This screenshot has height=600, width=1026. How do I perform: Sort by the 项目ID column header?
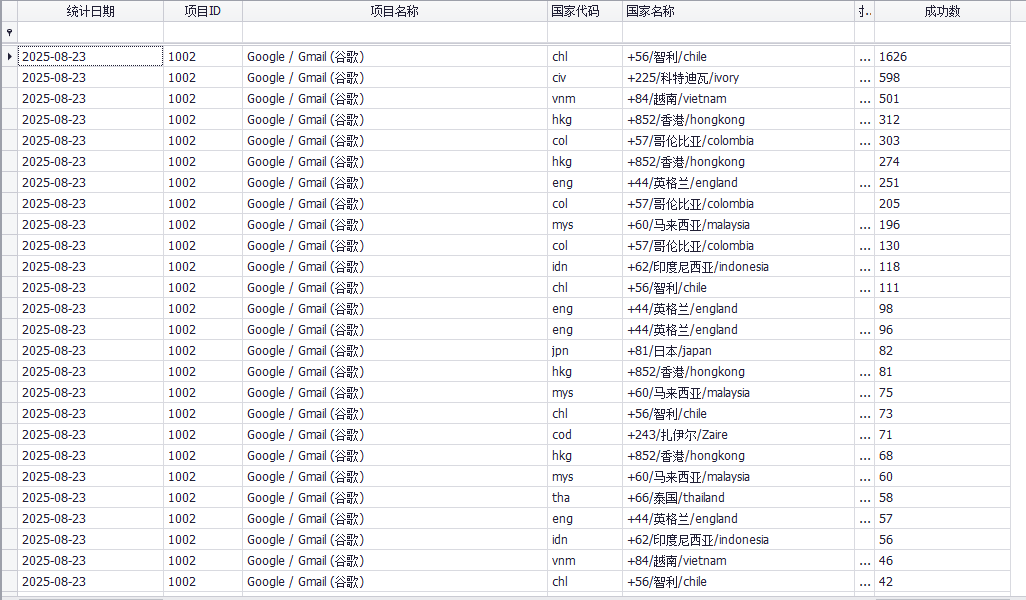[x=203, y=11]
